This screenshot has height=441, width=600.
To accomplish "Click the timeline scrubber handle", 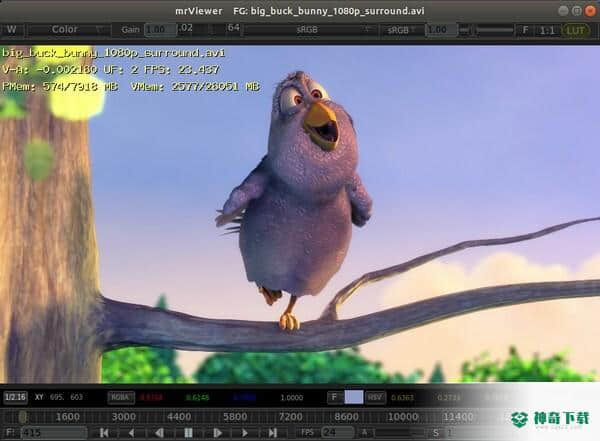I will 23,417.
